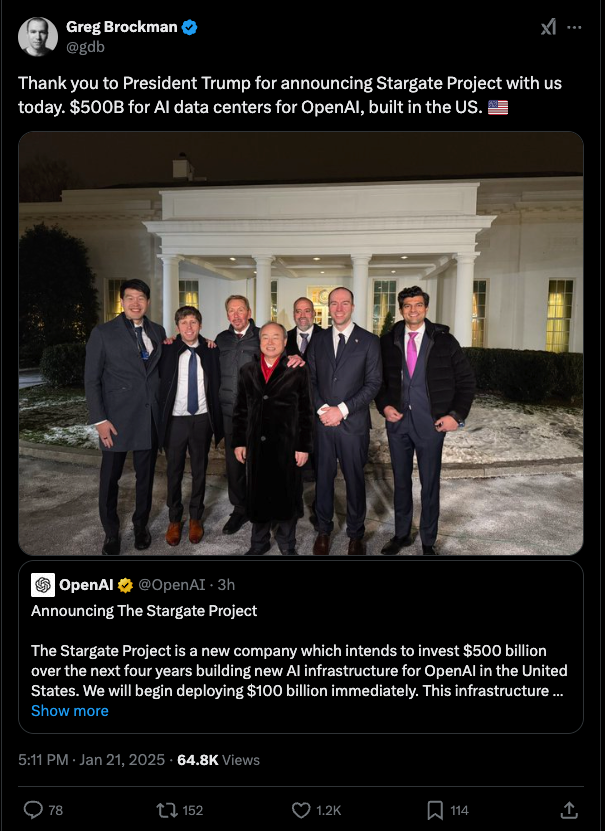
Task: Click the gold verified badge beside OpenAI
Action: [x=125, y=585]
